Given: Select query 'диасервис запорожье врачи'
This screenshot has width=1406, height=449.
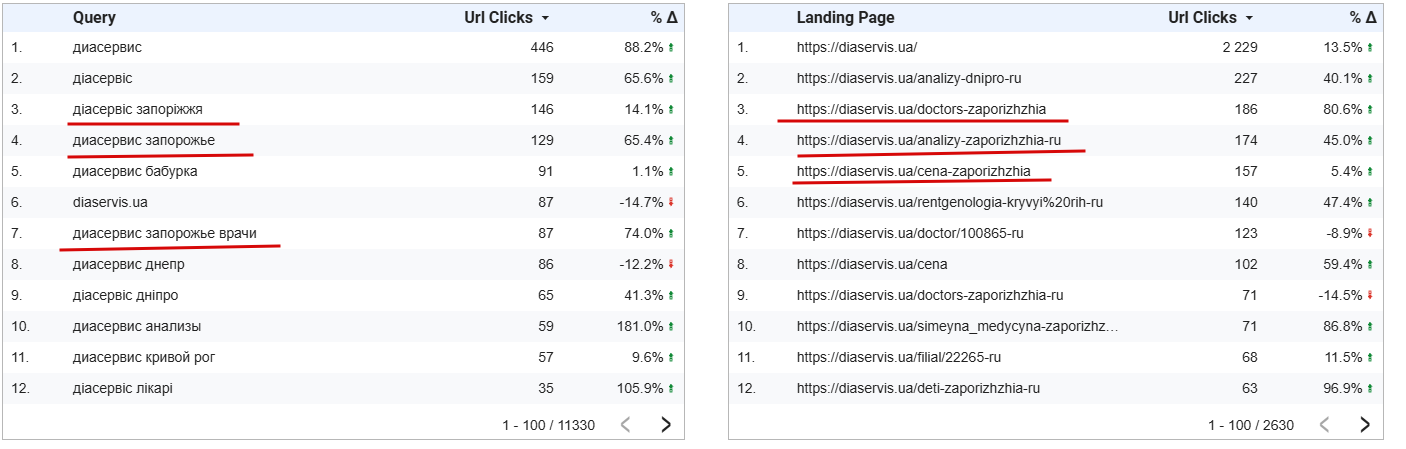Looking at the screenshot, I should (165, 233).
